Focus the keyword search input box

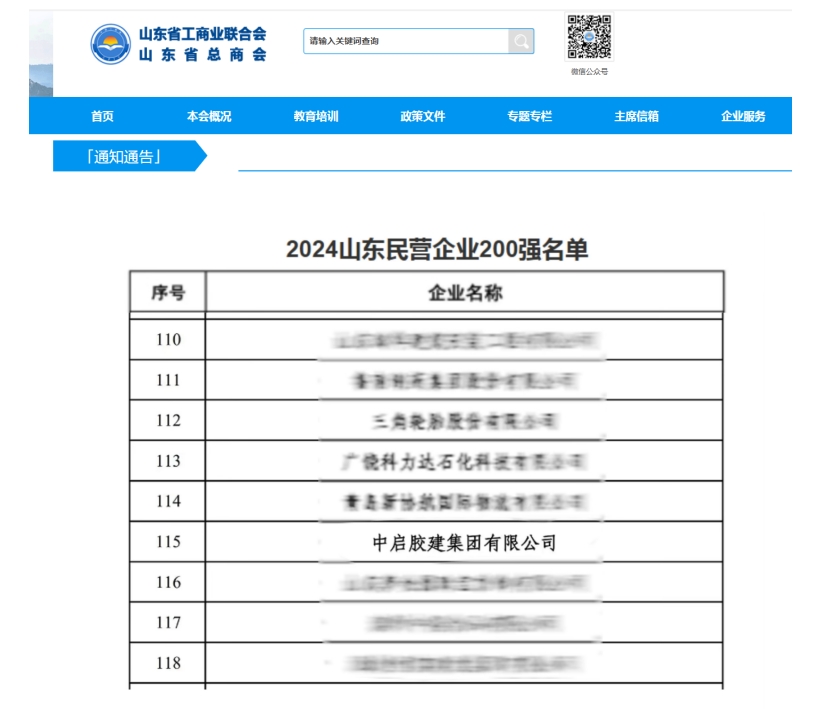[406, 41]
